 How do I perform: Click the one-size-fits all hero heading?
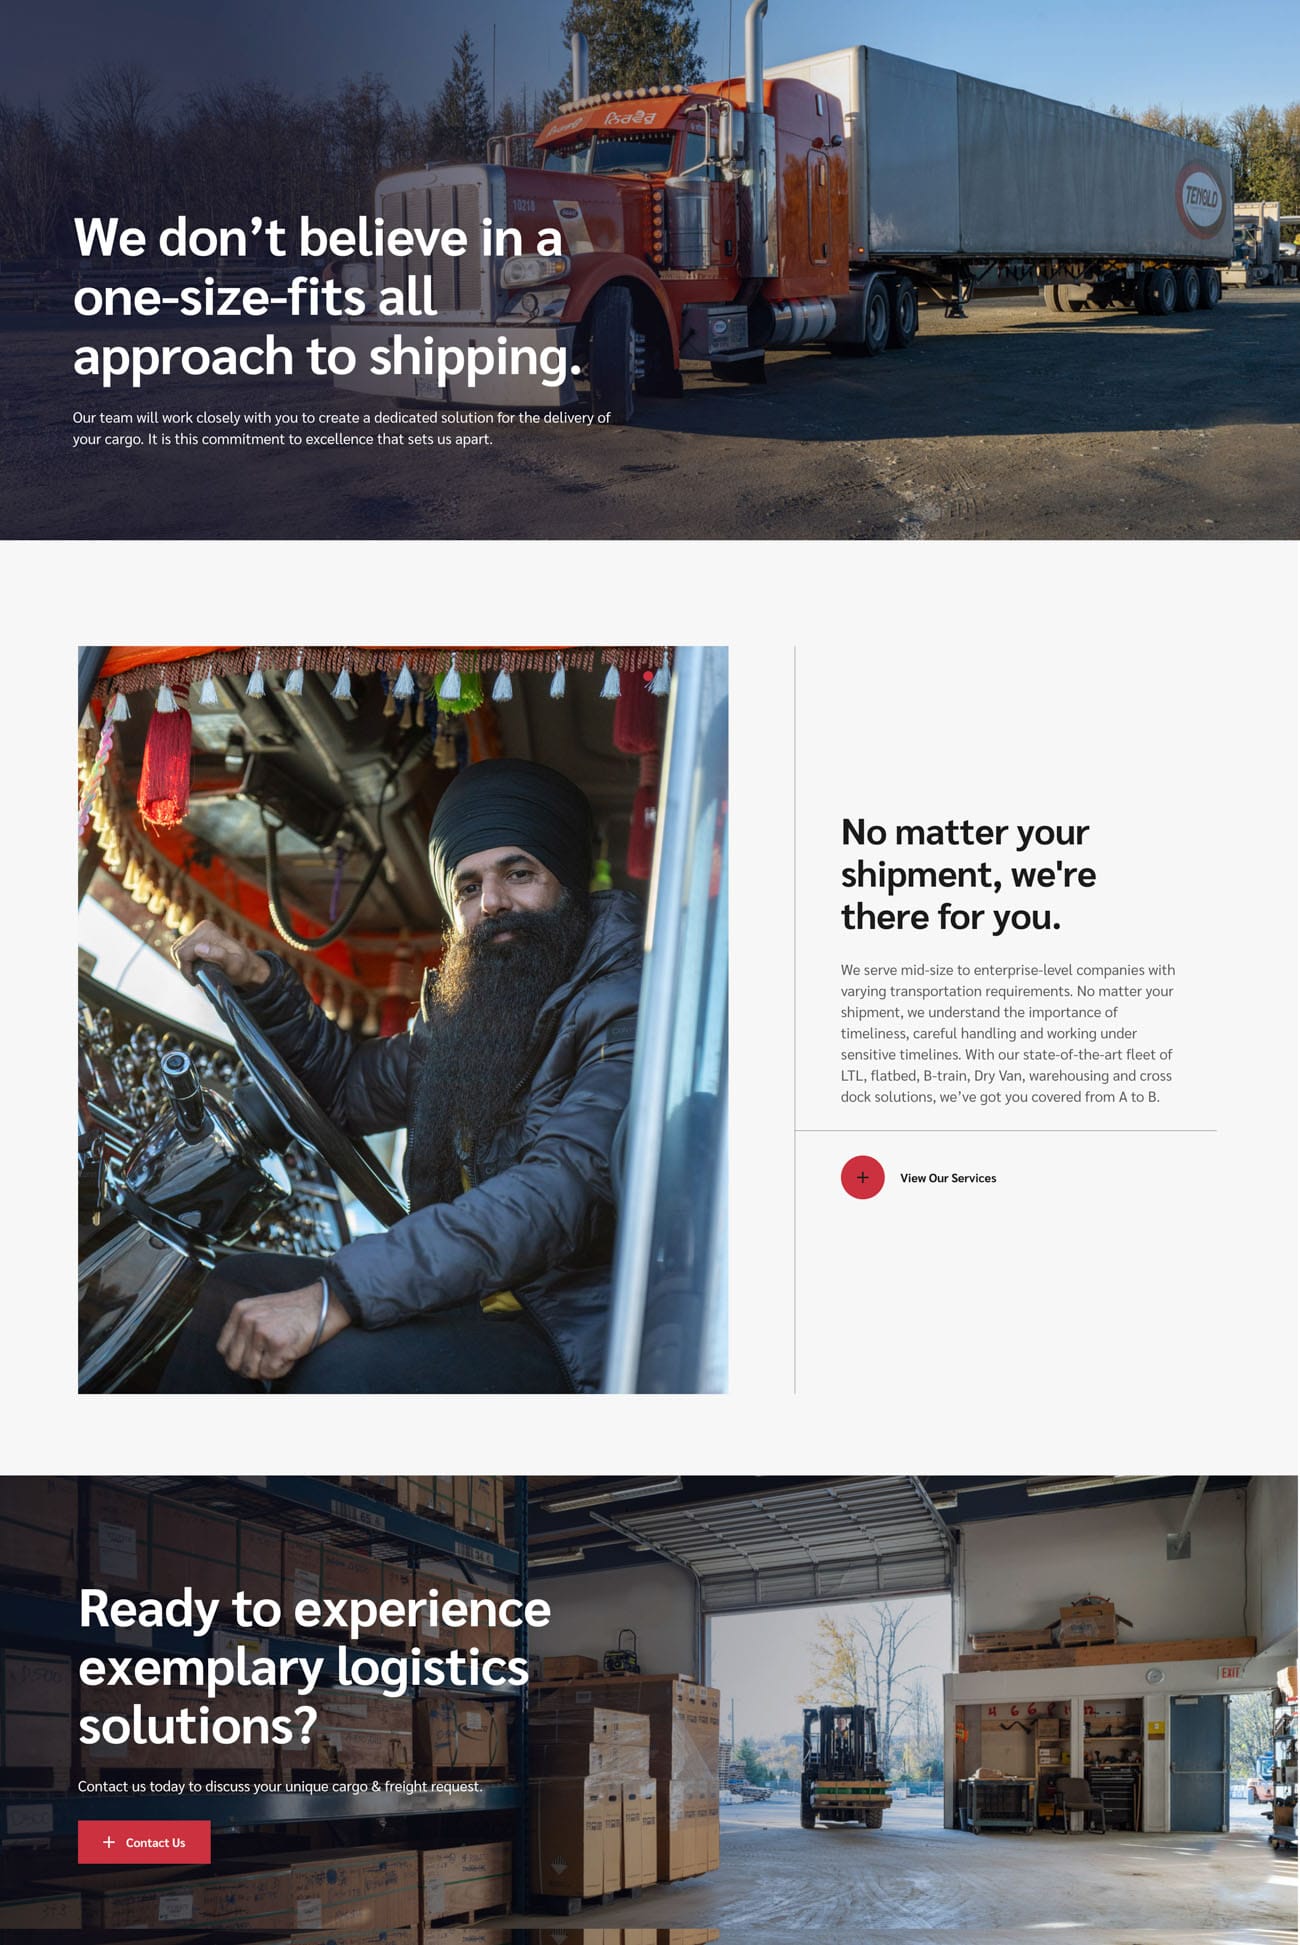[x=327, y=297]
